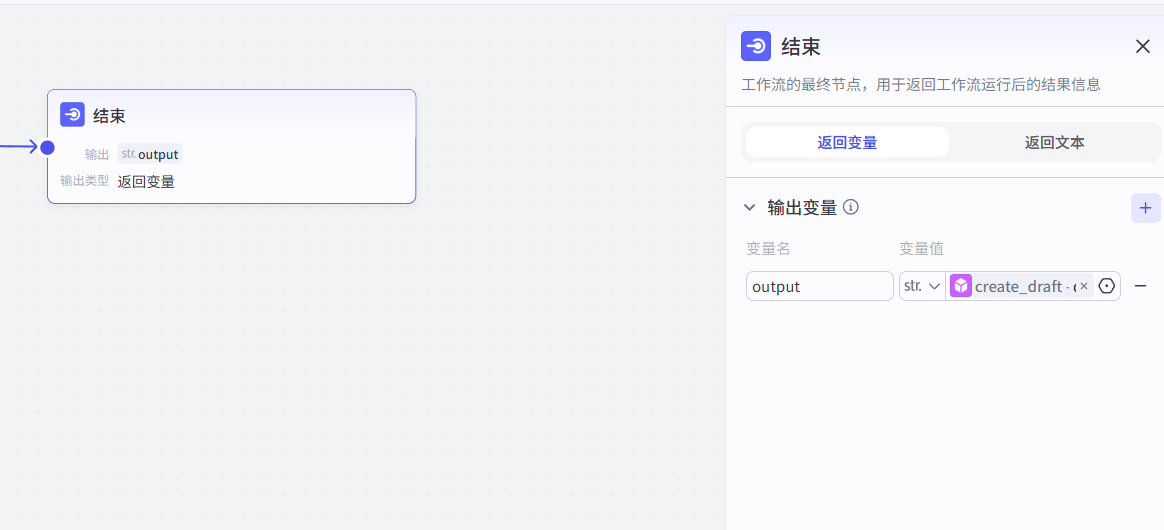Click the hexagon settings icon in value field
This screenshot has height=530, width=1164.
point(1107,286)
